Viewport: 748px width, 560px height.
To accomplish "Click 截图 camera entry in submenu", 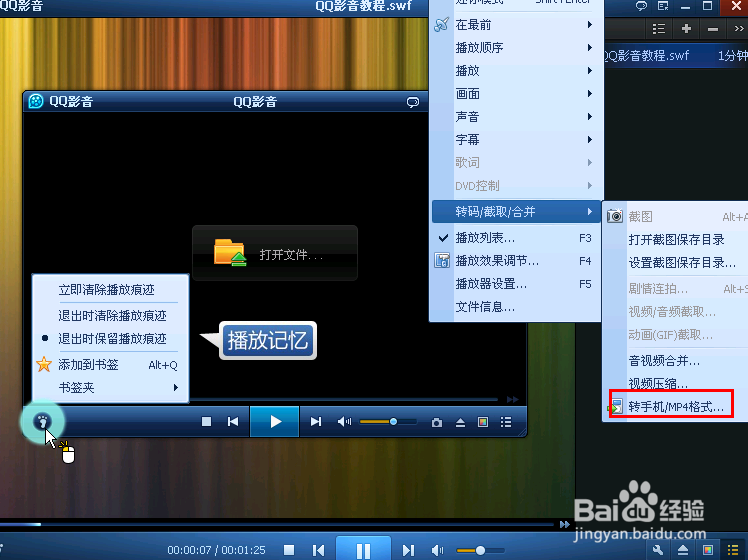I will coord(676,217).
